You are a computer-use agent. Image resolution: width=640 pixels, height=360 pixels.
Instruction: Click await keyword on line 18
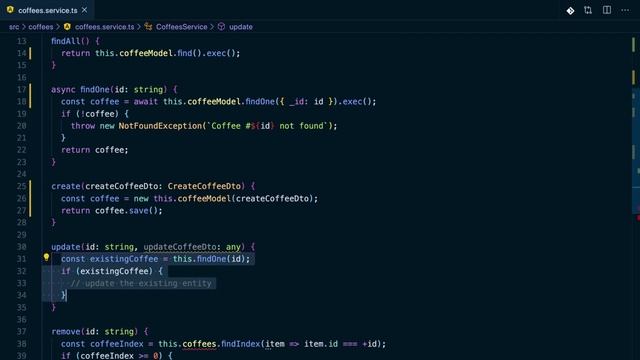click(146, 102)
